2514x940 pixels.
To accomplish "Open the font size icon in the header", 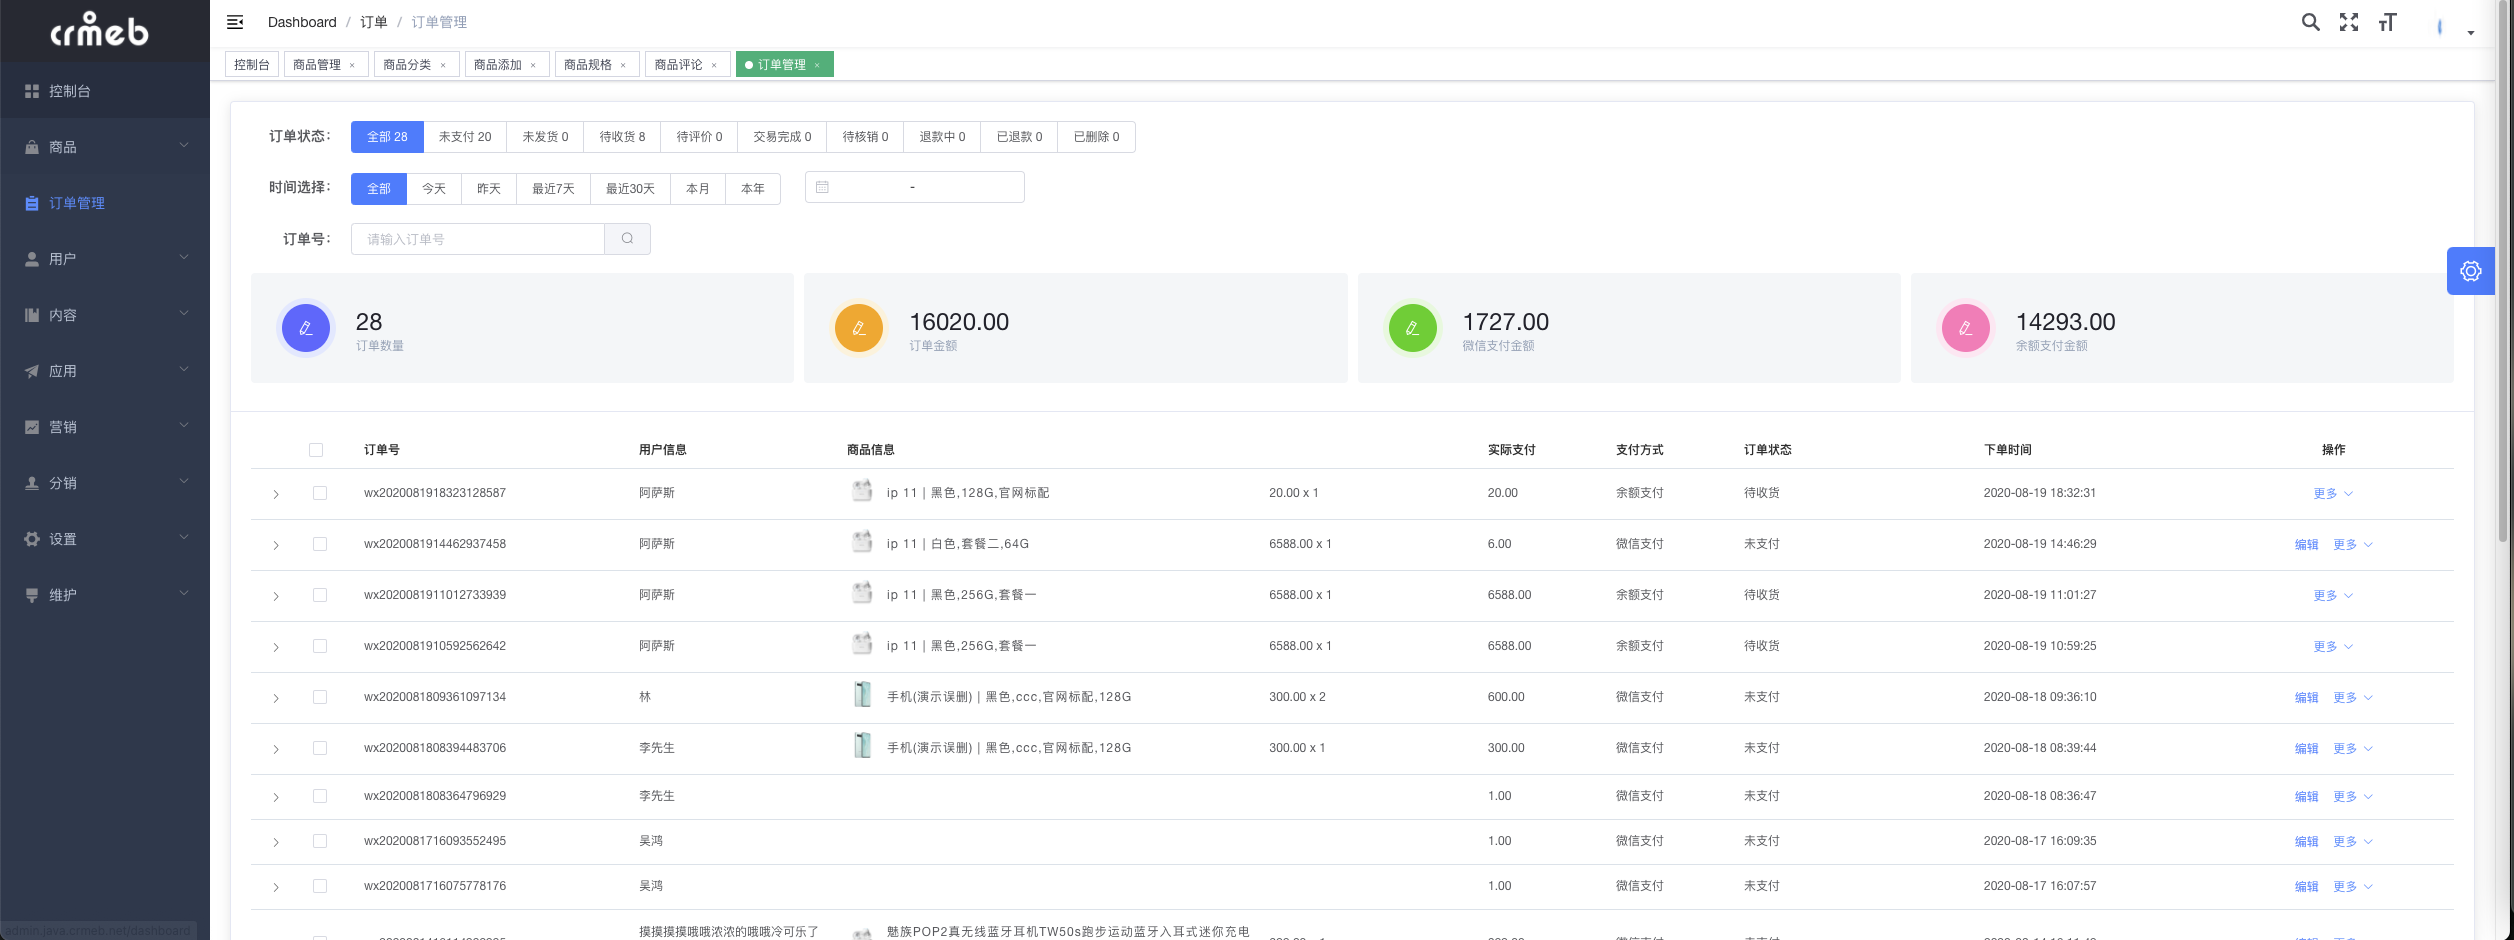I will (x=2388, y=22).
